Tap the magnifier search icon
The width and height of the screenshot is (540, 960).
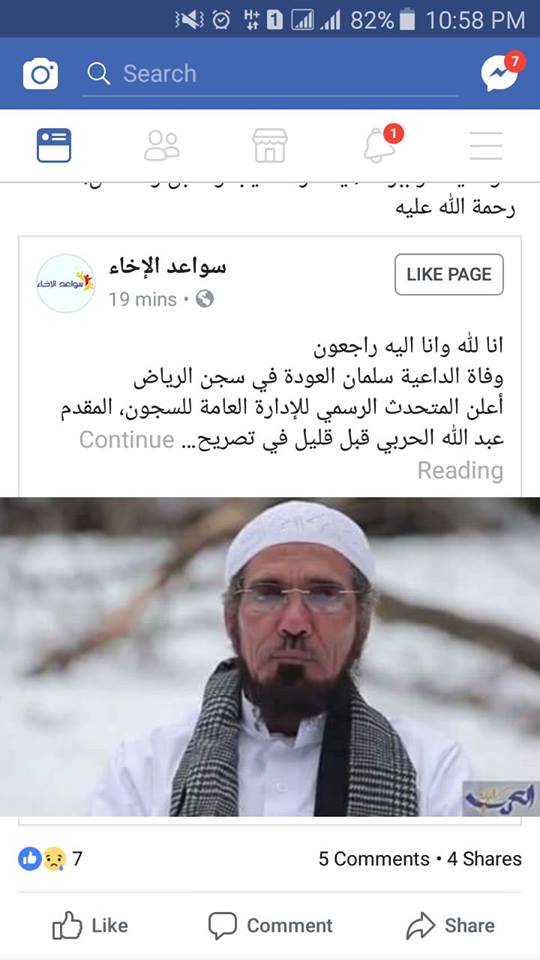[x=99, y=74]
